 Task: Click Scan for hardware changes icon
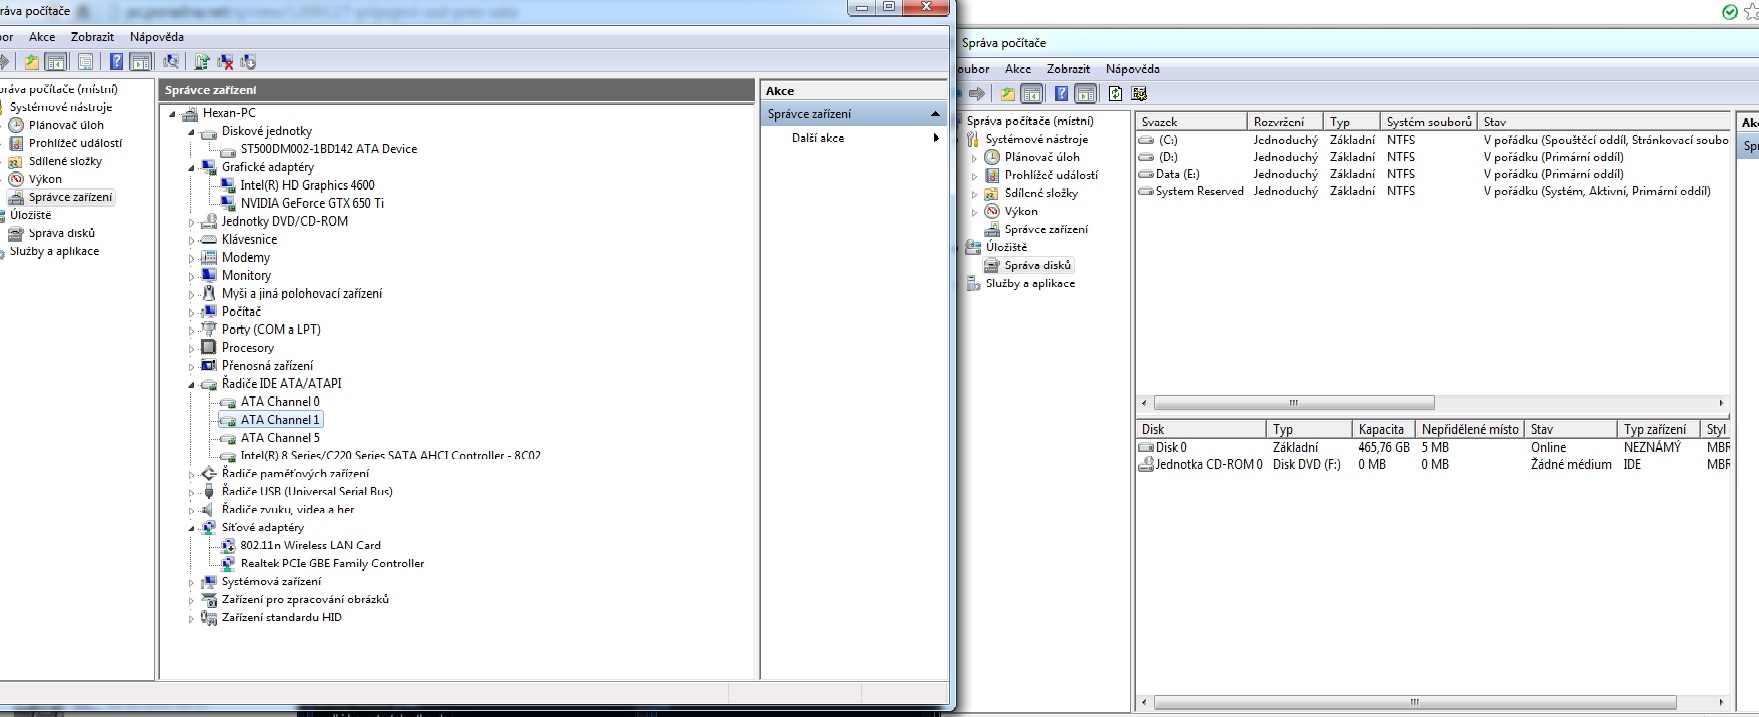coord(171,62)
